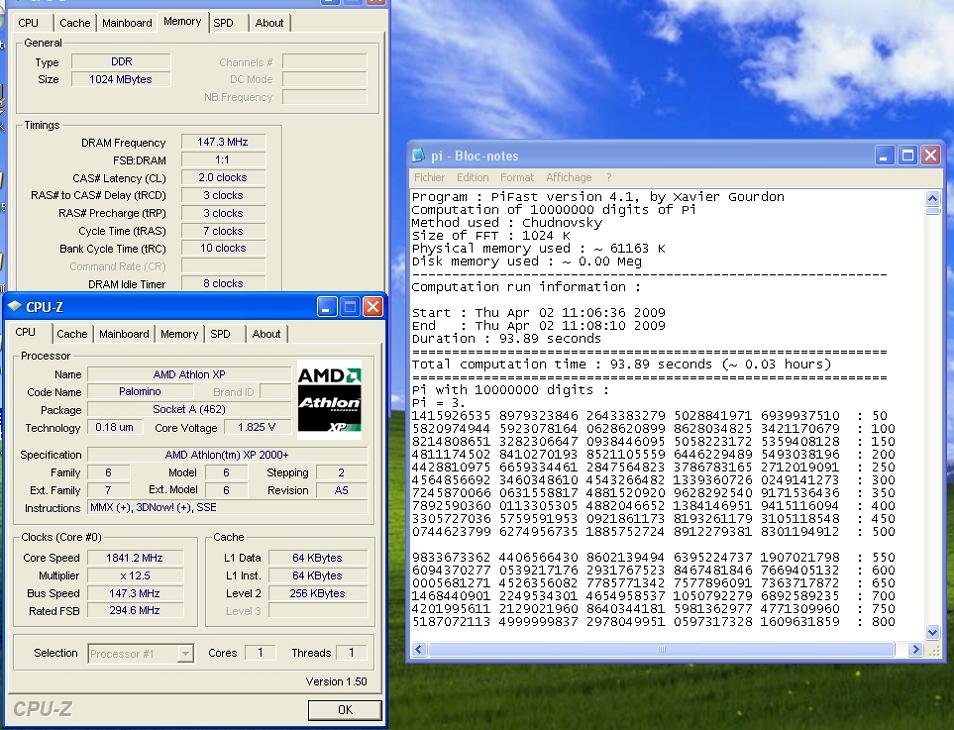Switch to Cache tab in front CPU-Z window

click(72, 334)
